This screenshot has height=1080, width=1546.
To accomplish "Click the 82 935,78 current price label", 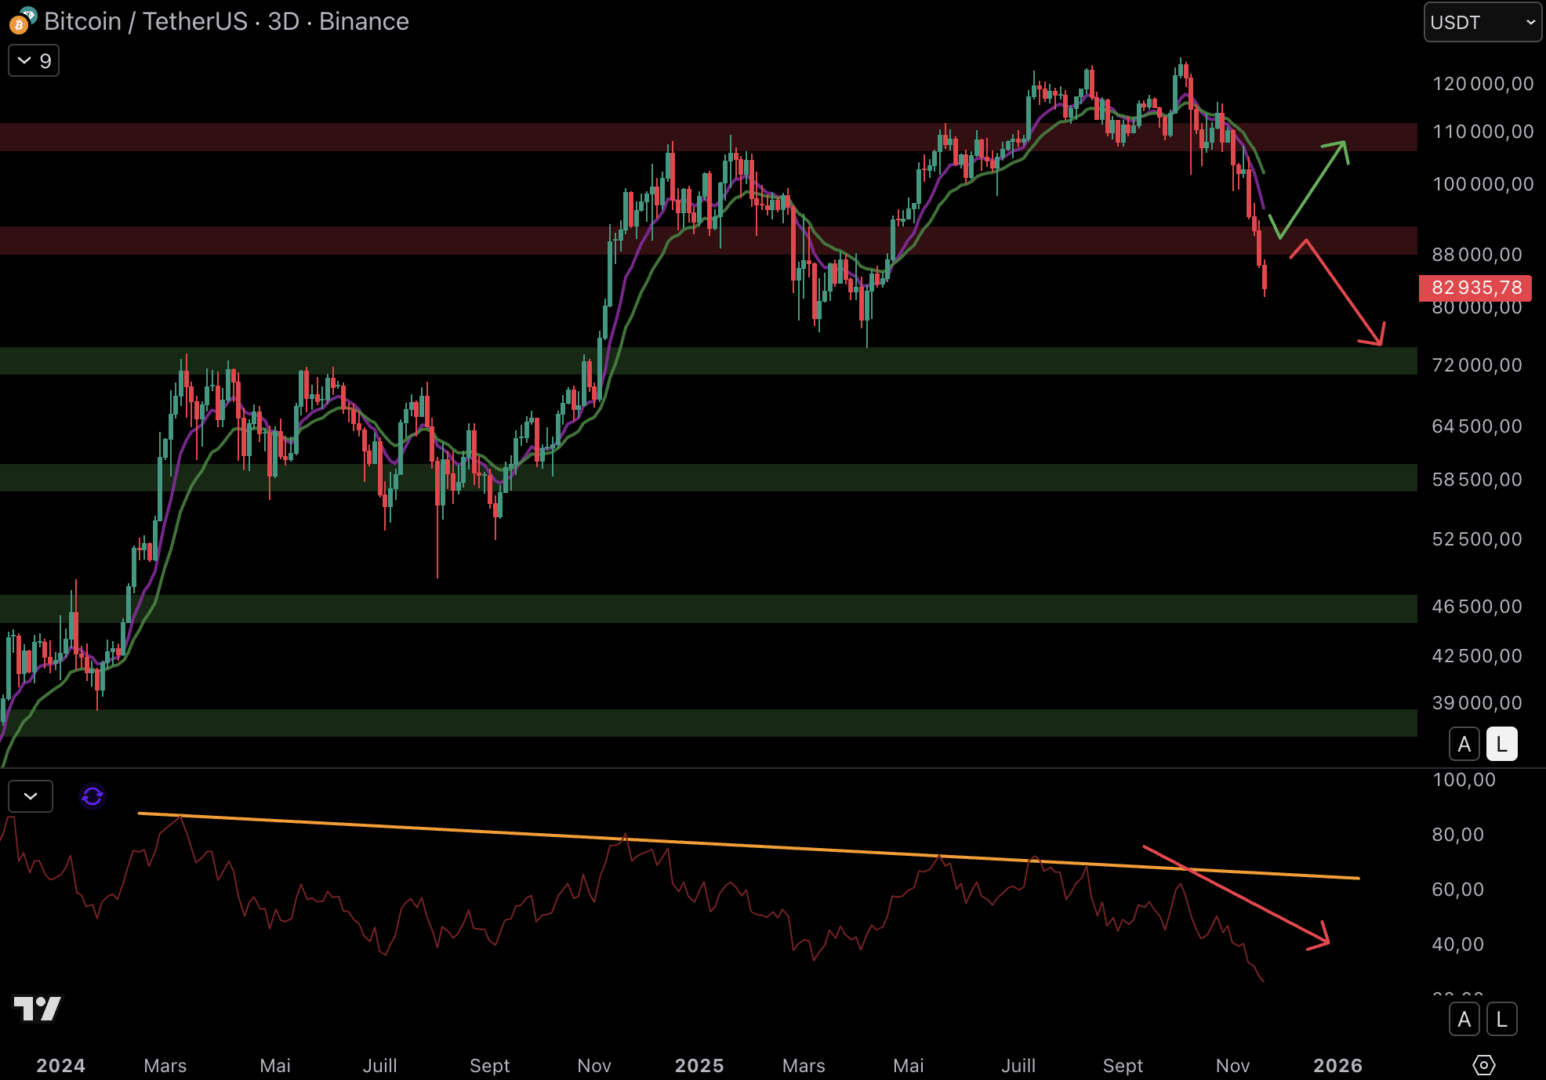I will 1475,288.
